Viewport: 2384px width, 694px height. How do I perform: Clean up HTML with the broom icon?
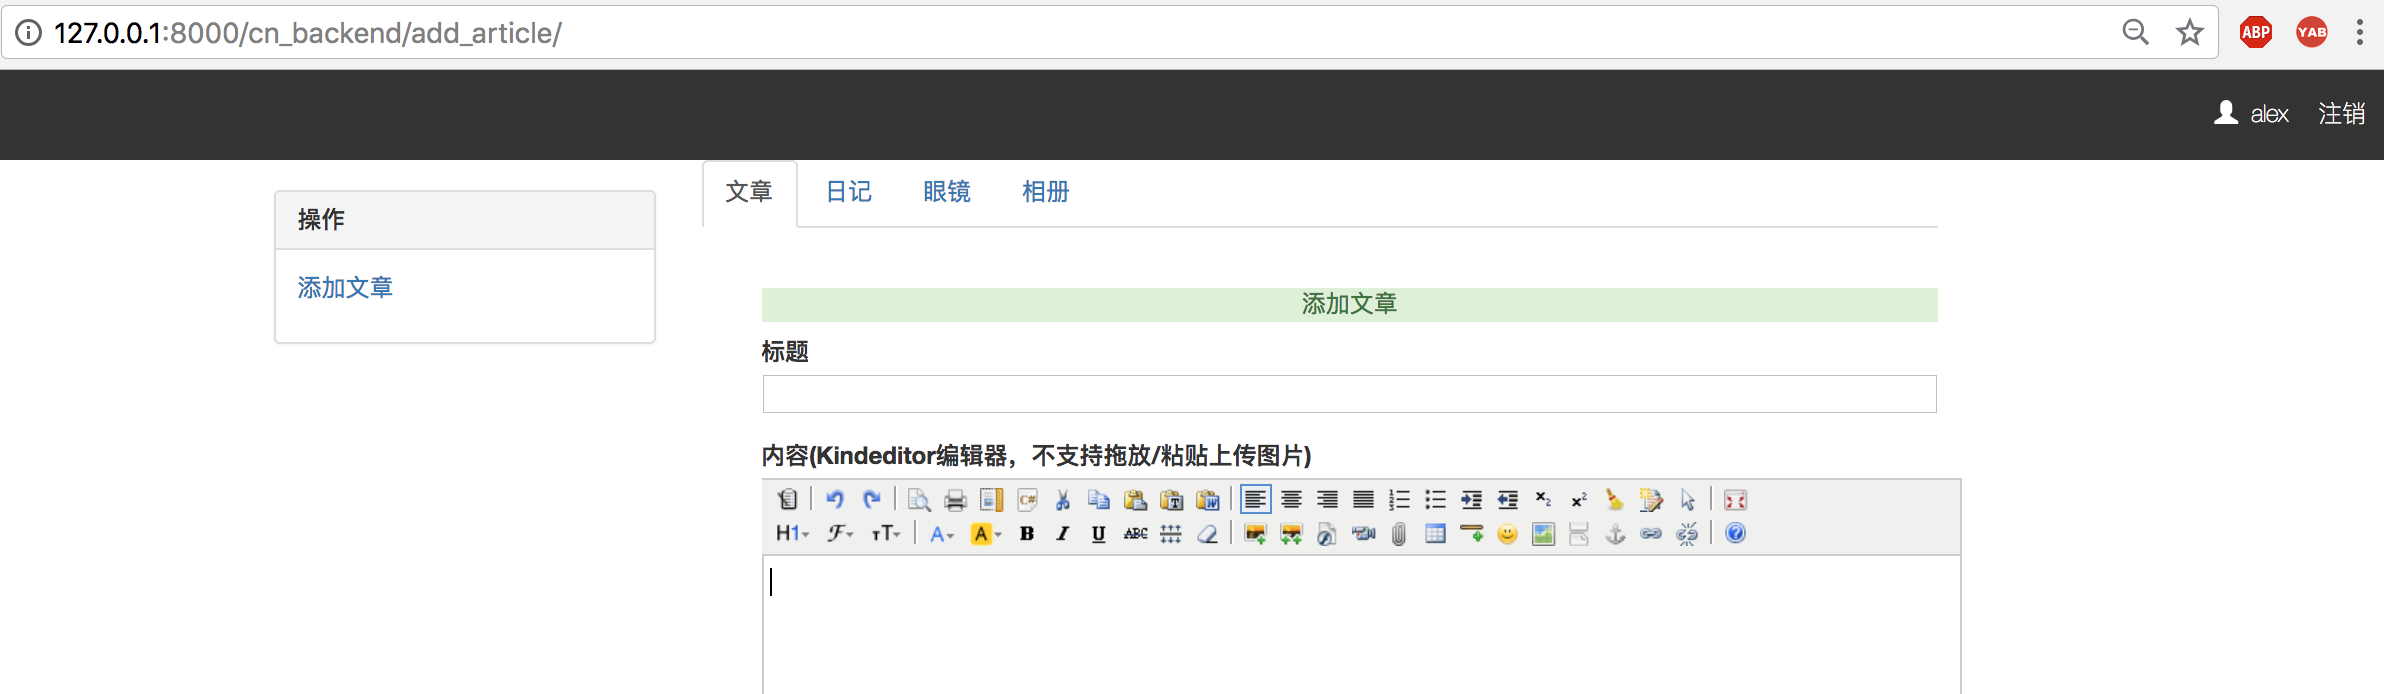click(1615, 499)
